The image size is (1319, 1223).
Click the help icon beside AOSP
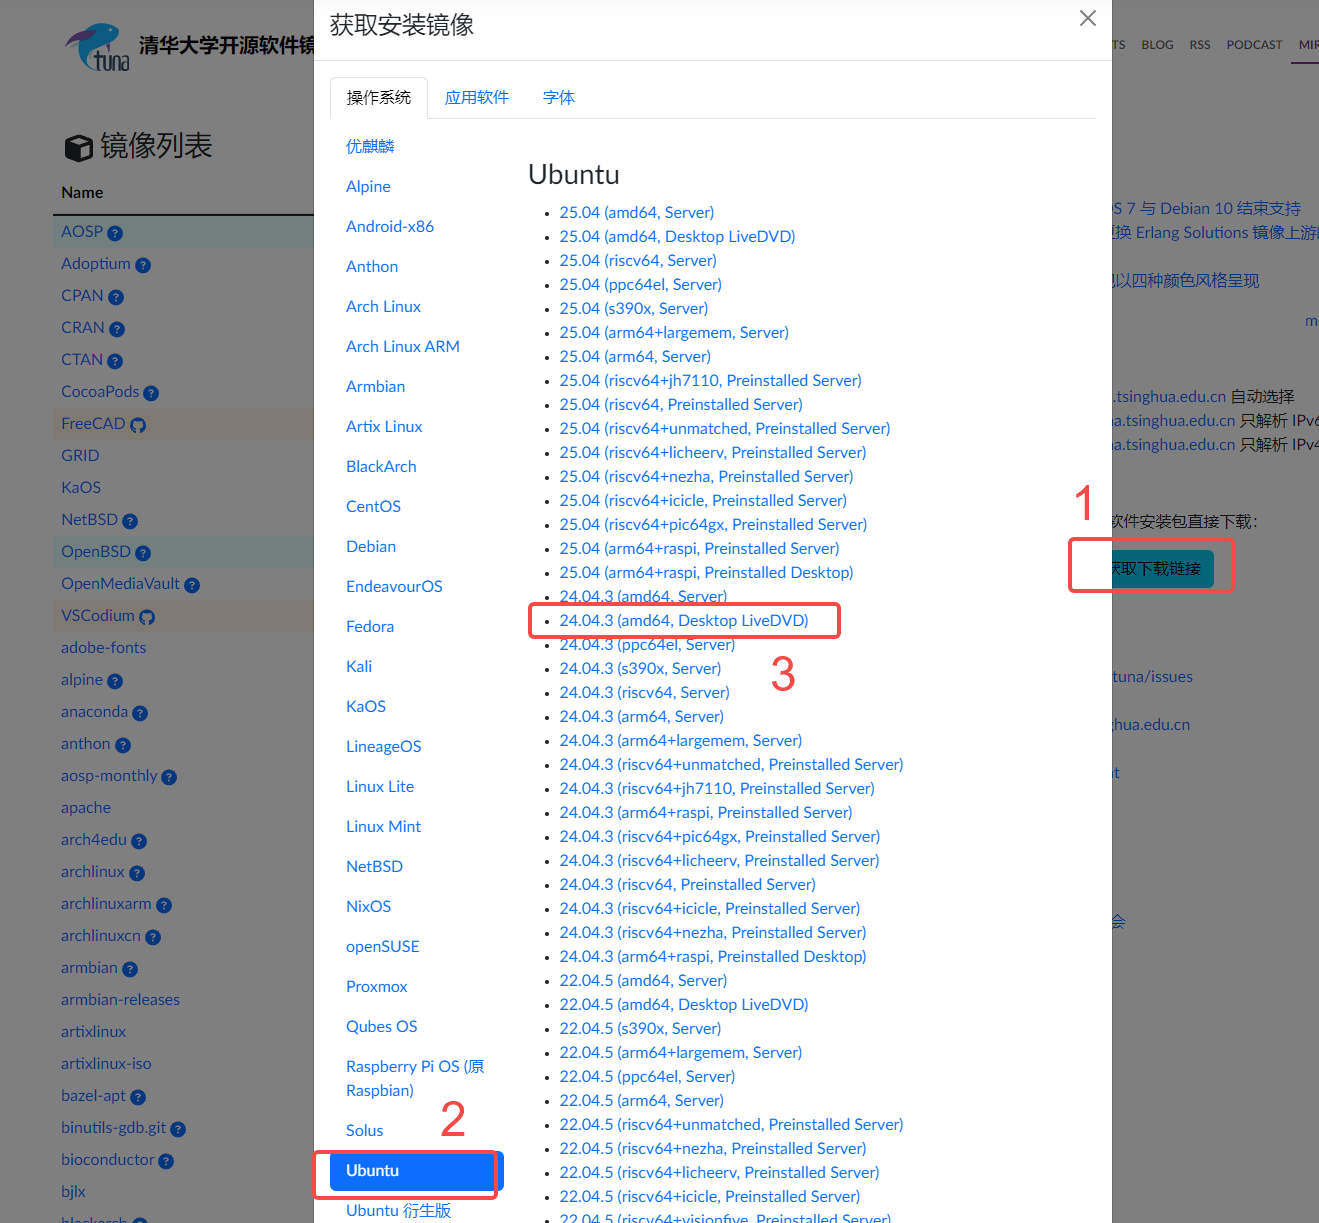pos(116,232)
